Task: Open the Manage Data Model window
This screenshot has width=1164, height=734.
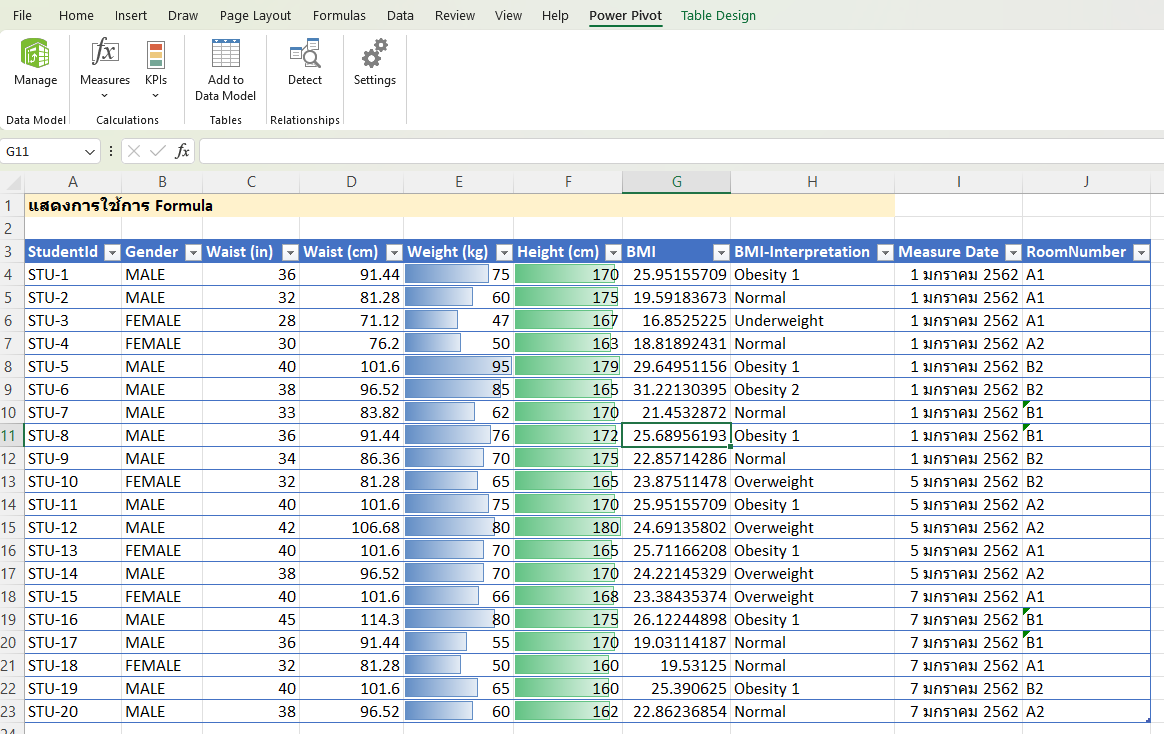Action: 35,63
